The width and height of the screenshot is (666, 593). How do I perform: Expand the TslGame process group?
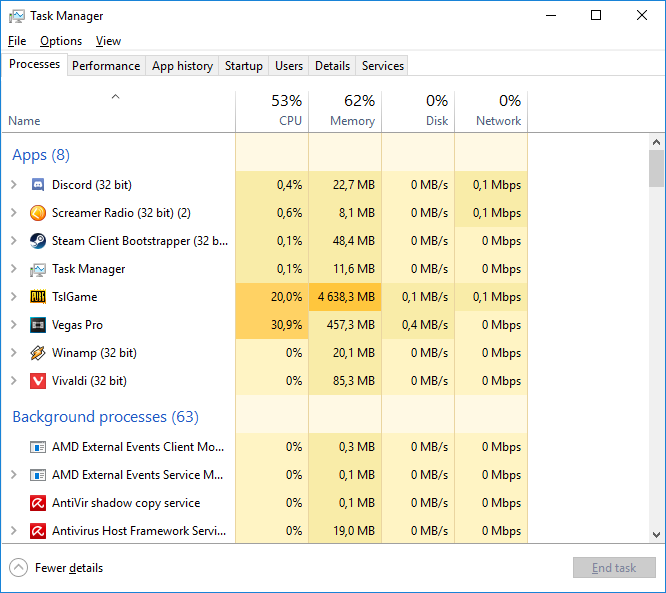[14, 297]
